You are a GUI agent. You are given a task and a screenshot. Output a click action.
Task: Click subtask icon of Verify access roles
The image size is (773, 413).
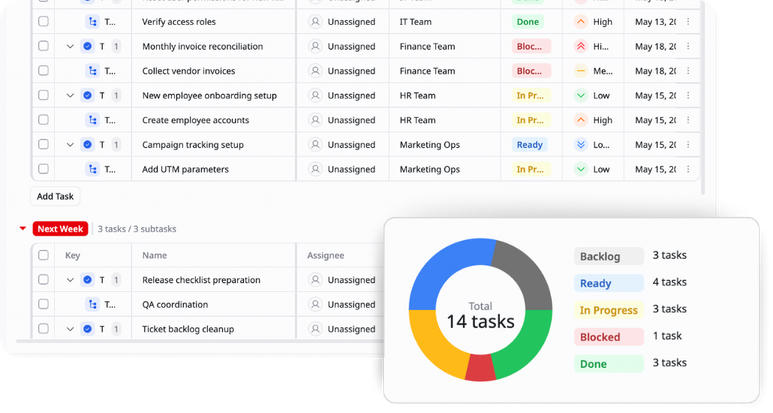click(92, 22)
